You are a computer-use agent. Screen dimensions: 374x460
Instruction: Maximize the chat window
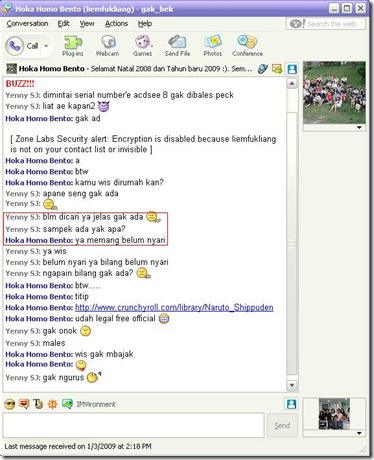[347, 8]
